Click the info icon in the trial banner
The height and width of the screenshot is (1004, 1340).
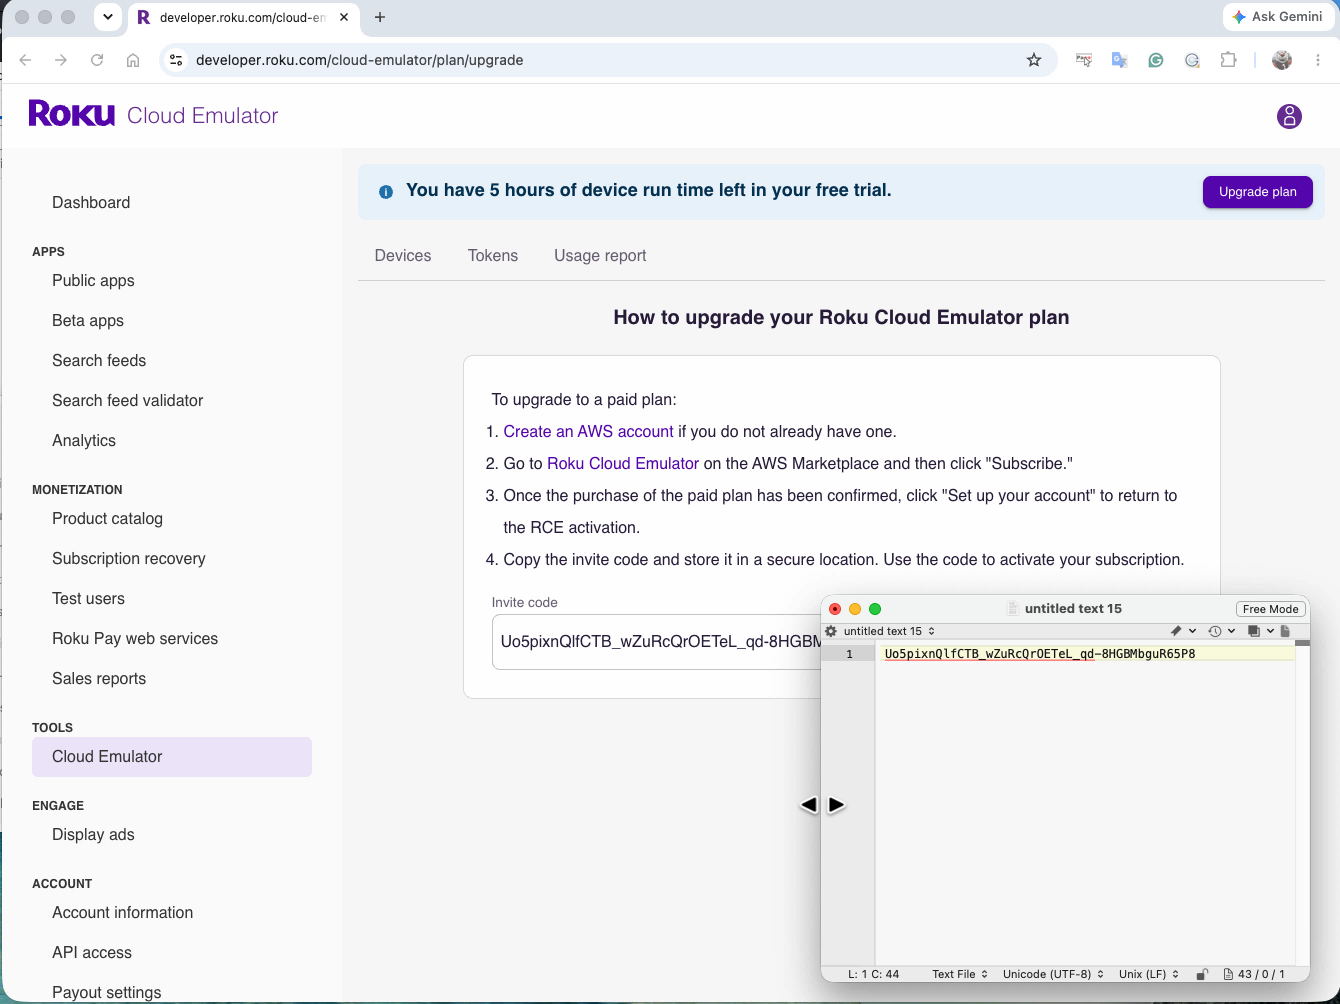point(386,191)
